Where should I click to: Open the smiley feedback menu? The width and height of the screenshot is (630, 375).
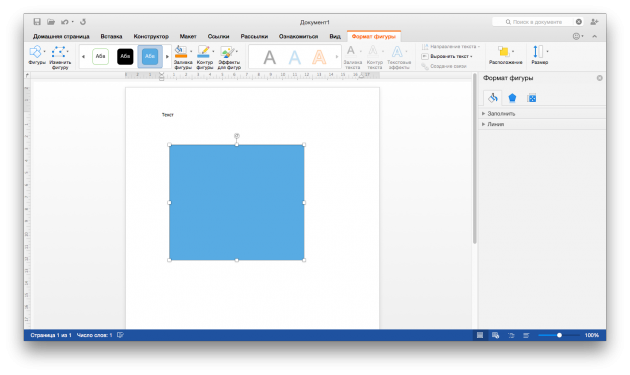578,36
